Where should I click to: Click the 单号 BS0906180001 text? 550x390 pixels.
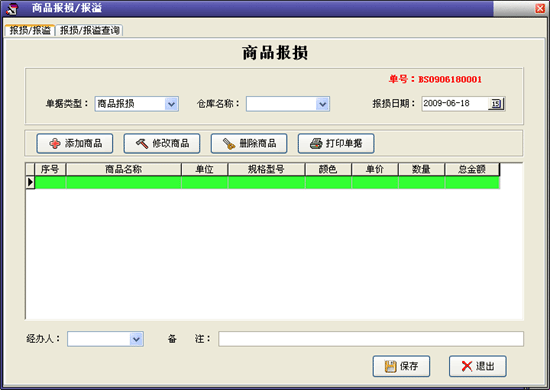tap(435, 79)
